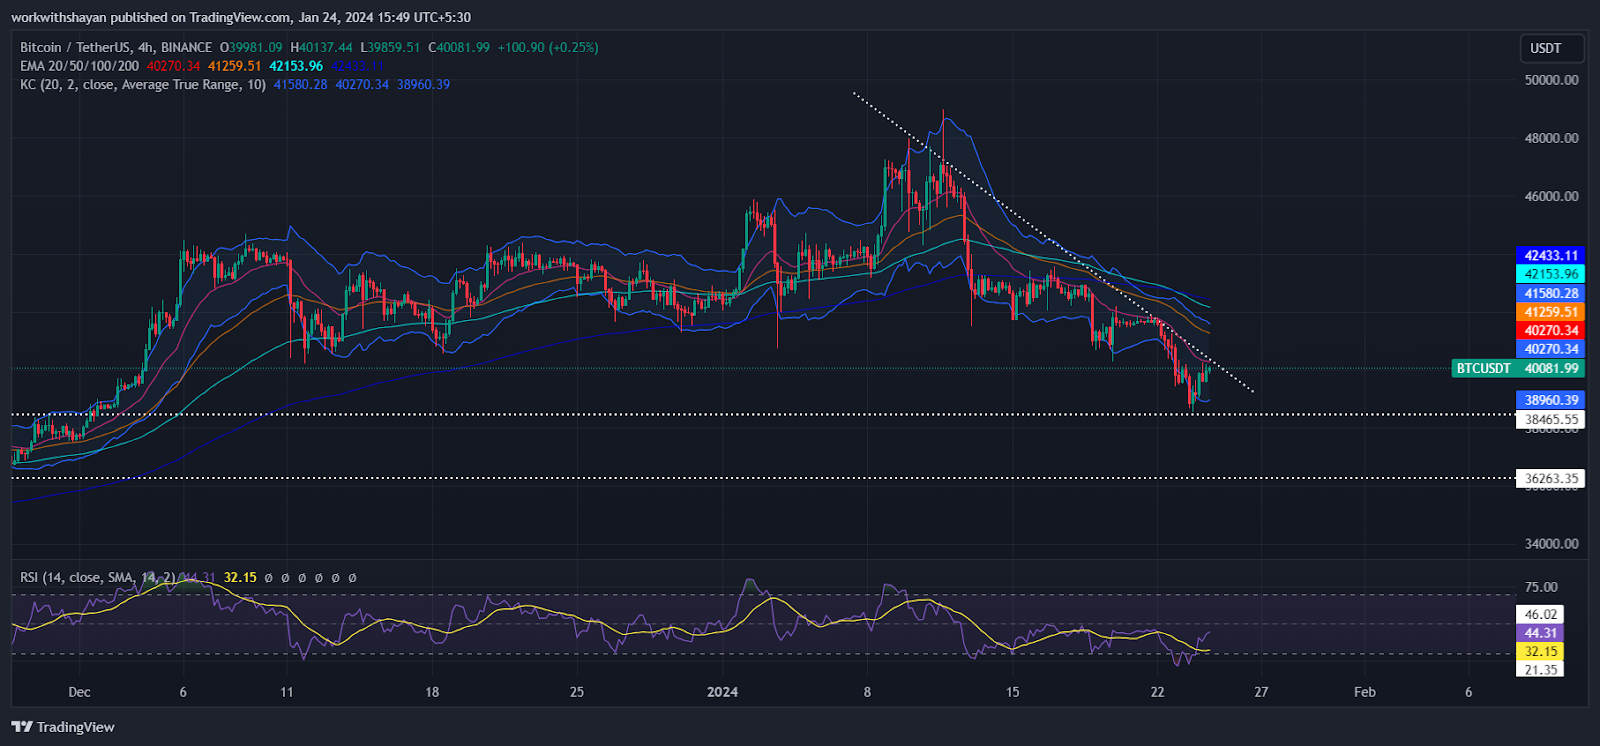Click the 21.35 RSI scale tag
1600x746 pixels.
(x=1540, y=670)
